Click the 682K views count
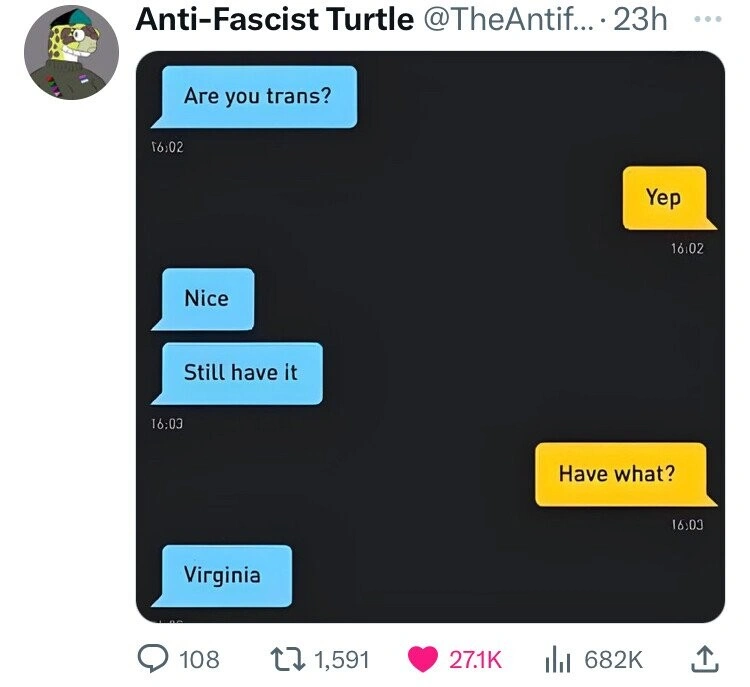This screenshot has width=750, height=687. pos(612,659)
